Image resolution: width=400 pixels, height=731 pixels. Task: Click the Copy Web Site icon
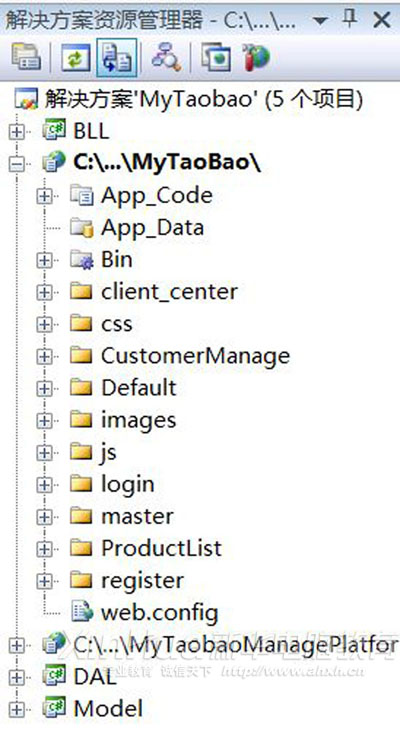point(216,58)
